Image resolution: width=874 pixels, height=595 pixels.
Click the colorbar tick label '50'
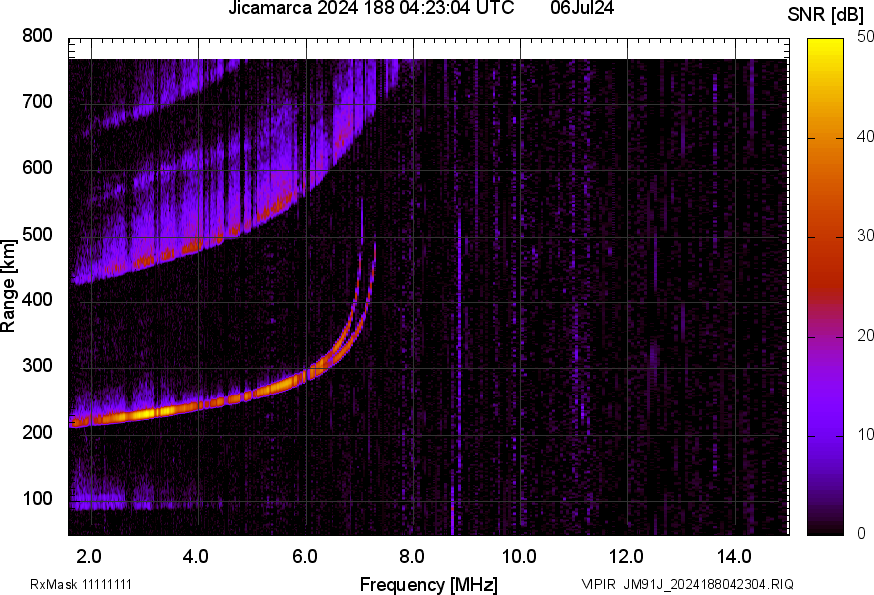point(866,37)
